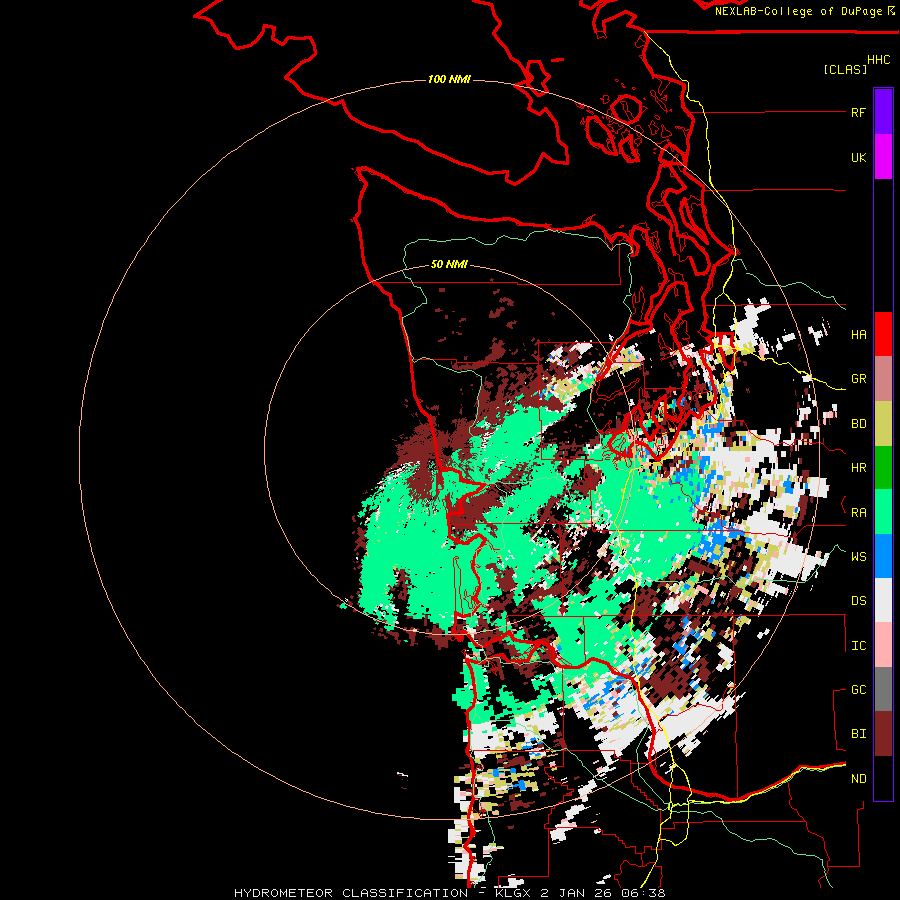Click the NEXLAB-College of DuPage credit text
Viewport: 900px width, 900px height.
pyautogui.click(x=798, y=11)
